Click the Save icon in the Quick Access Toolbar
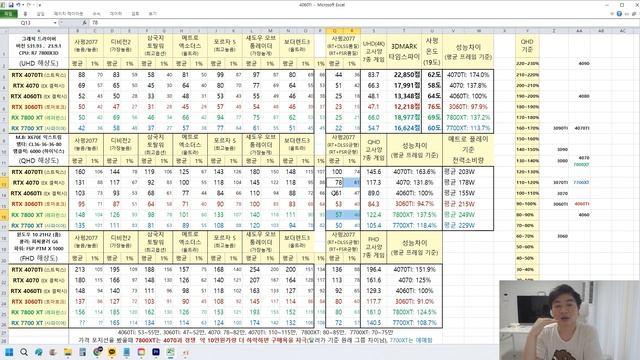Viewport: 640px width, 360px height. [11, 5]
